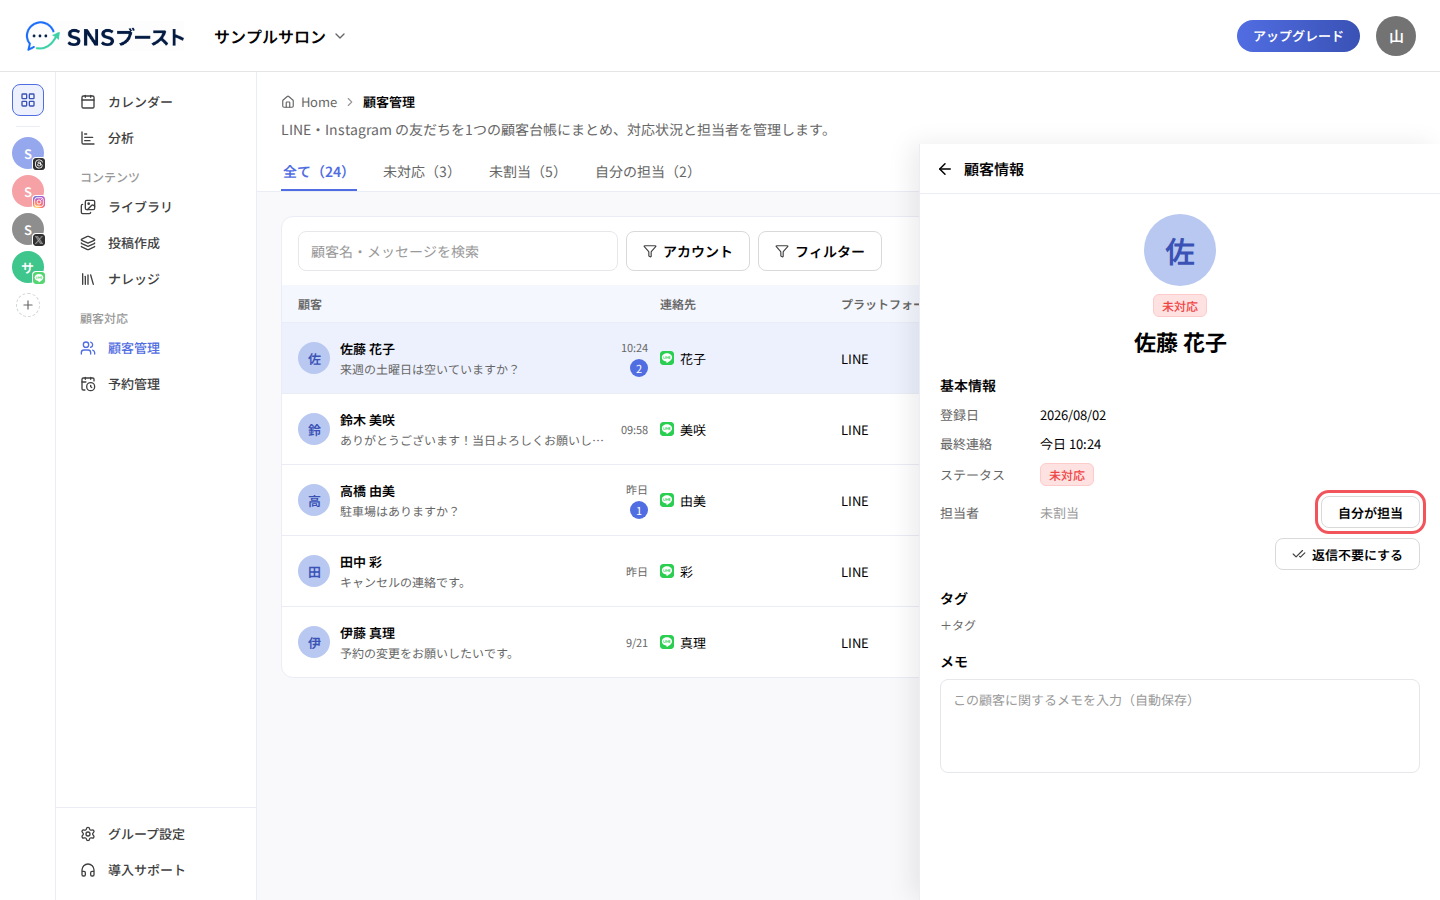Screen dimensions: 1440x900
Task: Click the LINE icon beside 美咲
Action: (667, 429)
